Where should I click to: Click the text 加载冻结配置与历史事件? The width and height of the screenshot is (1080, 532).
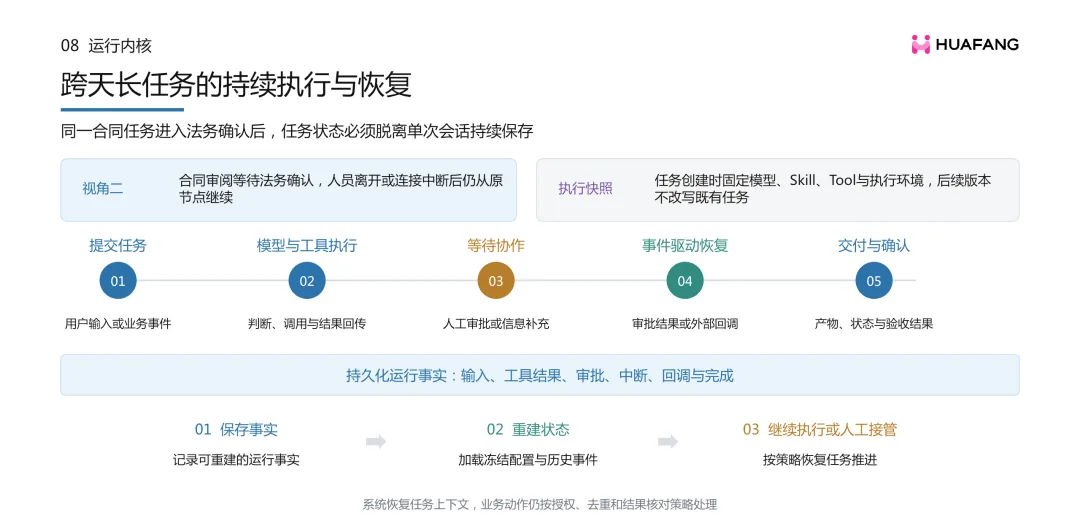[528, 460]
